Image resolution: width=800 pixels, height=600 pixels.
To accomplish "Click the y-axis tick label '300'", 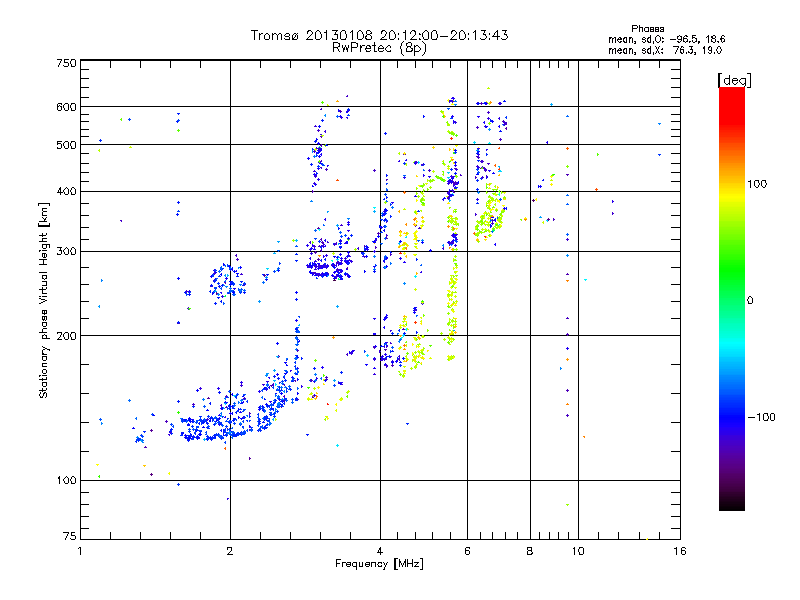I will (x=67, y=252).
